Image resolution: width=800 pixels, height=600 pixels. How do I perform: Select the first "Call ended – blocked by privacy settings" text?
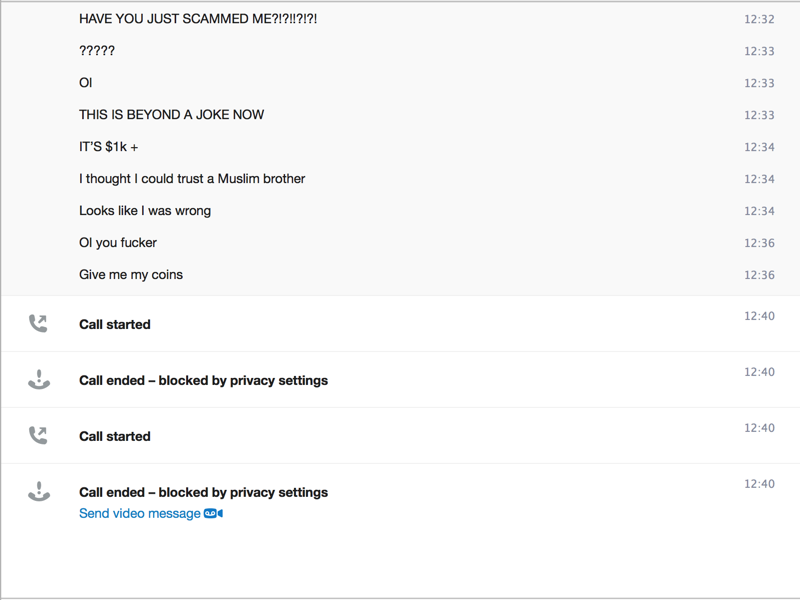[x=203, y=381]
